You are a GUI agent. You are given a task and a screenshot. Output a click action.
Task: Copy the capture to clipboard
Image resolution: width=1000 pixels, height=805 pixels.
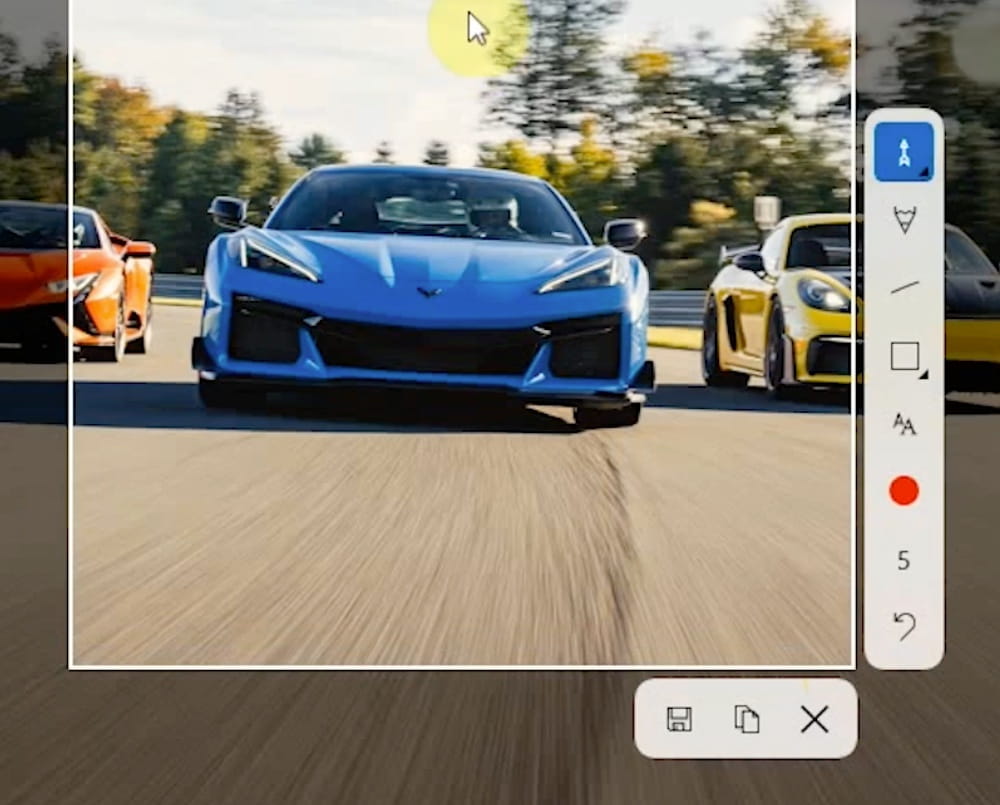click(746, 719)
